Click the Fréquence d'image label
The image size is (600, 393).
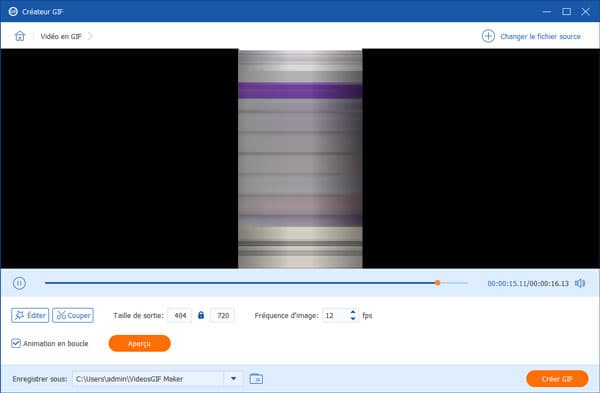286,316
